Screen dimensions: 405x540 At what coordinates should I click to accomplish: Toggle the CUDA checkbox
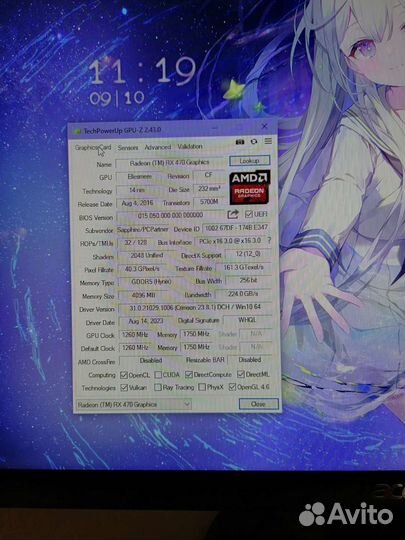click(x=158, y=374)
